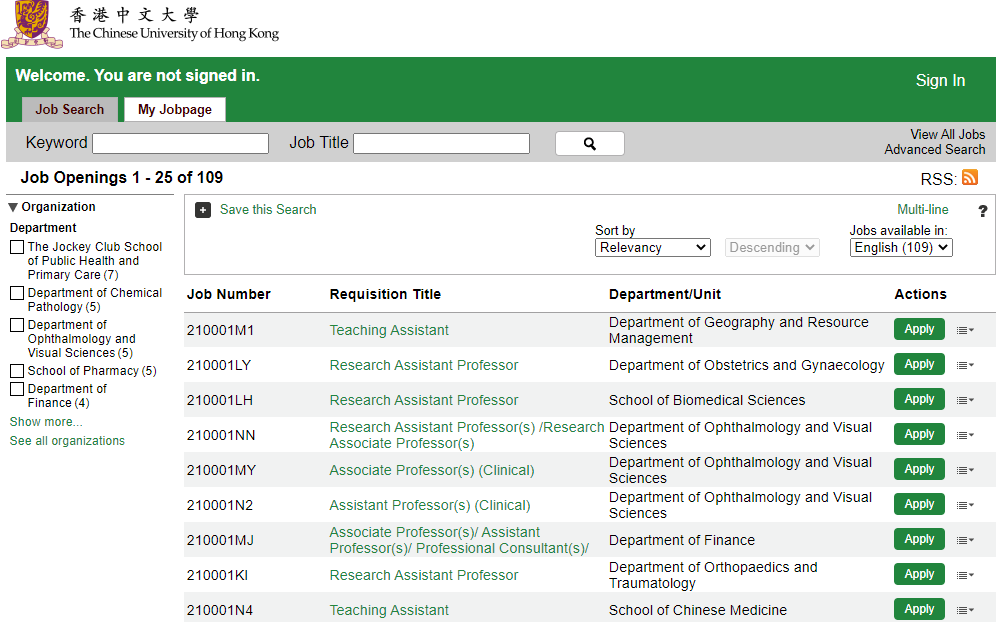Screen dimensions: 1000x622
Task: Expand department list with Show more
Action: (x=46, y=422)
